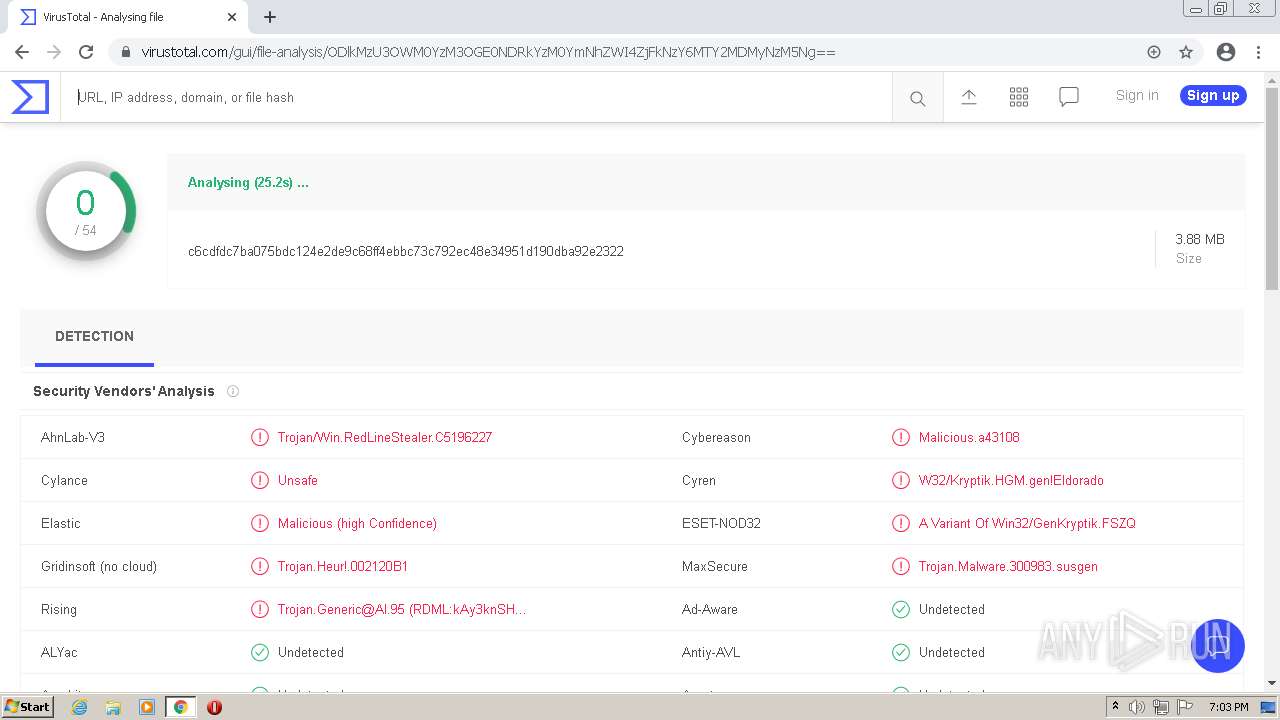Viewport: 1280px width, 720px height.
Task: Close the VirusTotal browser tab
Action: 232,17
